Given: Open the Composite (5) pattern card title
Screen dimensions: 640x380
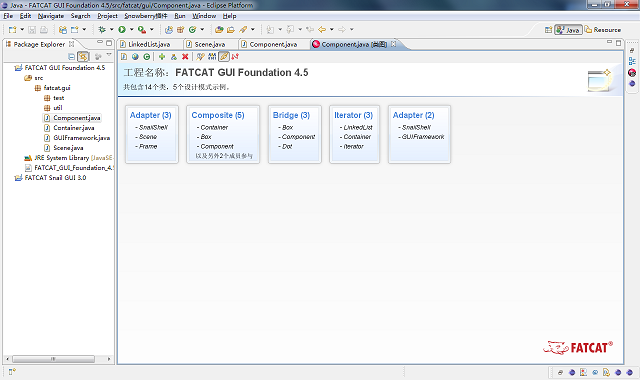Looking at the screenshot, I should pyautogui.click(x=218, y=115).
